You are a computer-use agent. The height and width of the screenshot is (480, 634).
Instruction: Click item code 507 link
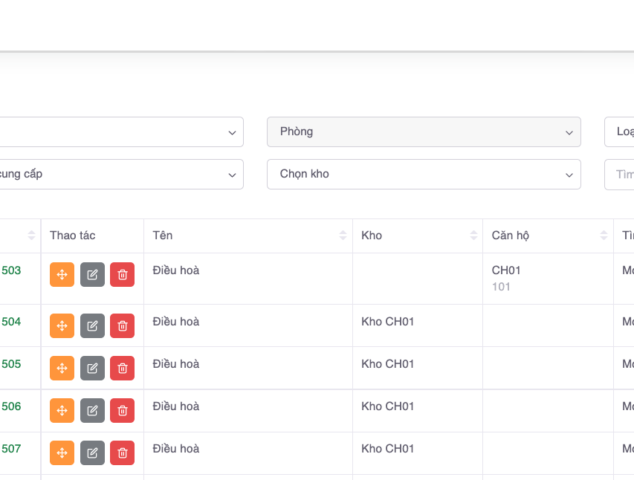tap(11, 449)
